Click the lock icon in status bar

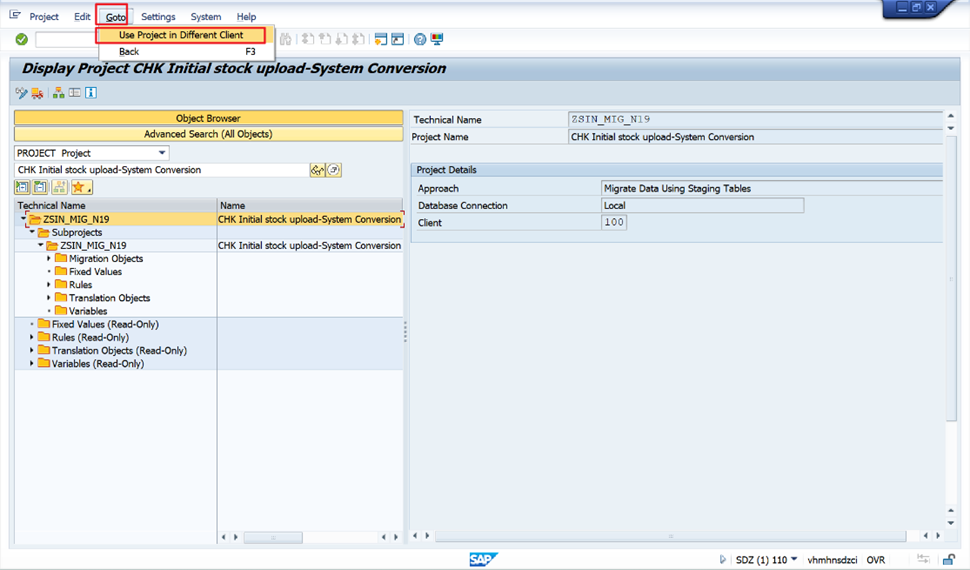tap(949, 559)
